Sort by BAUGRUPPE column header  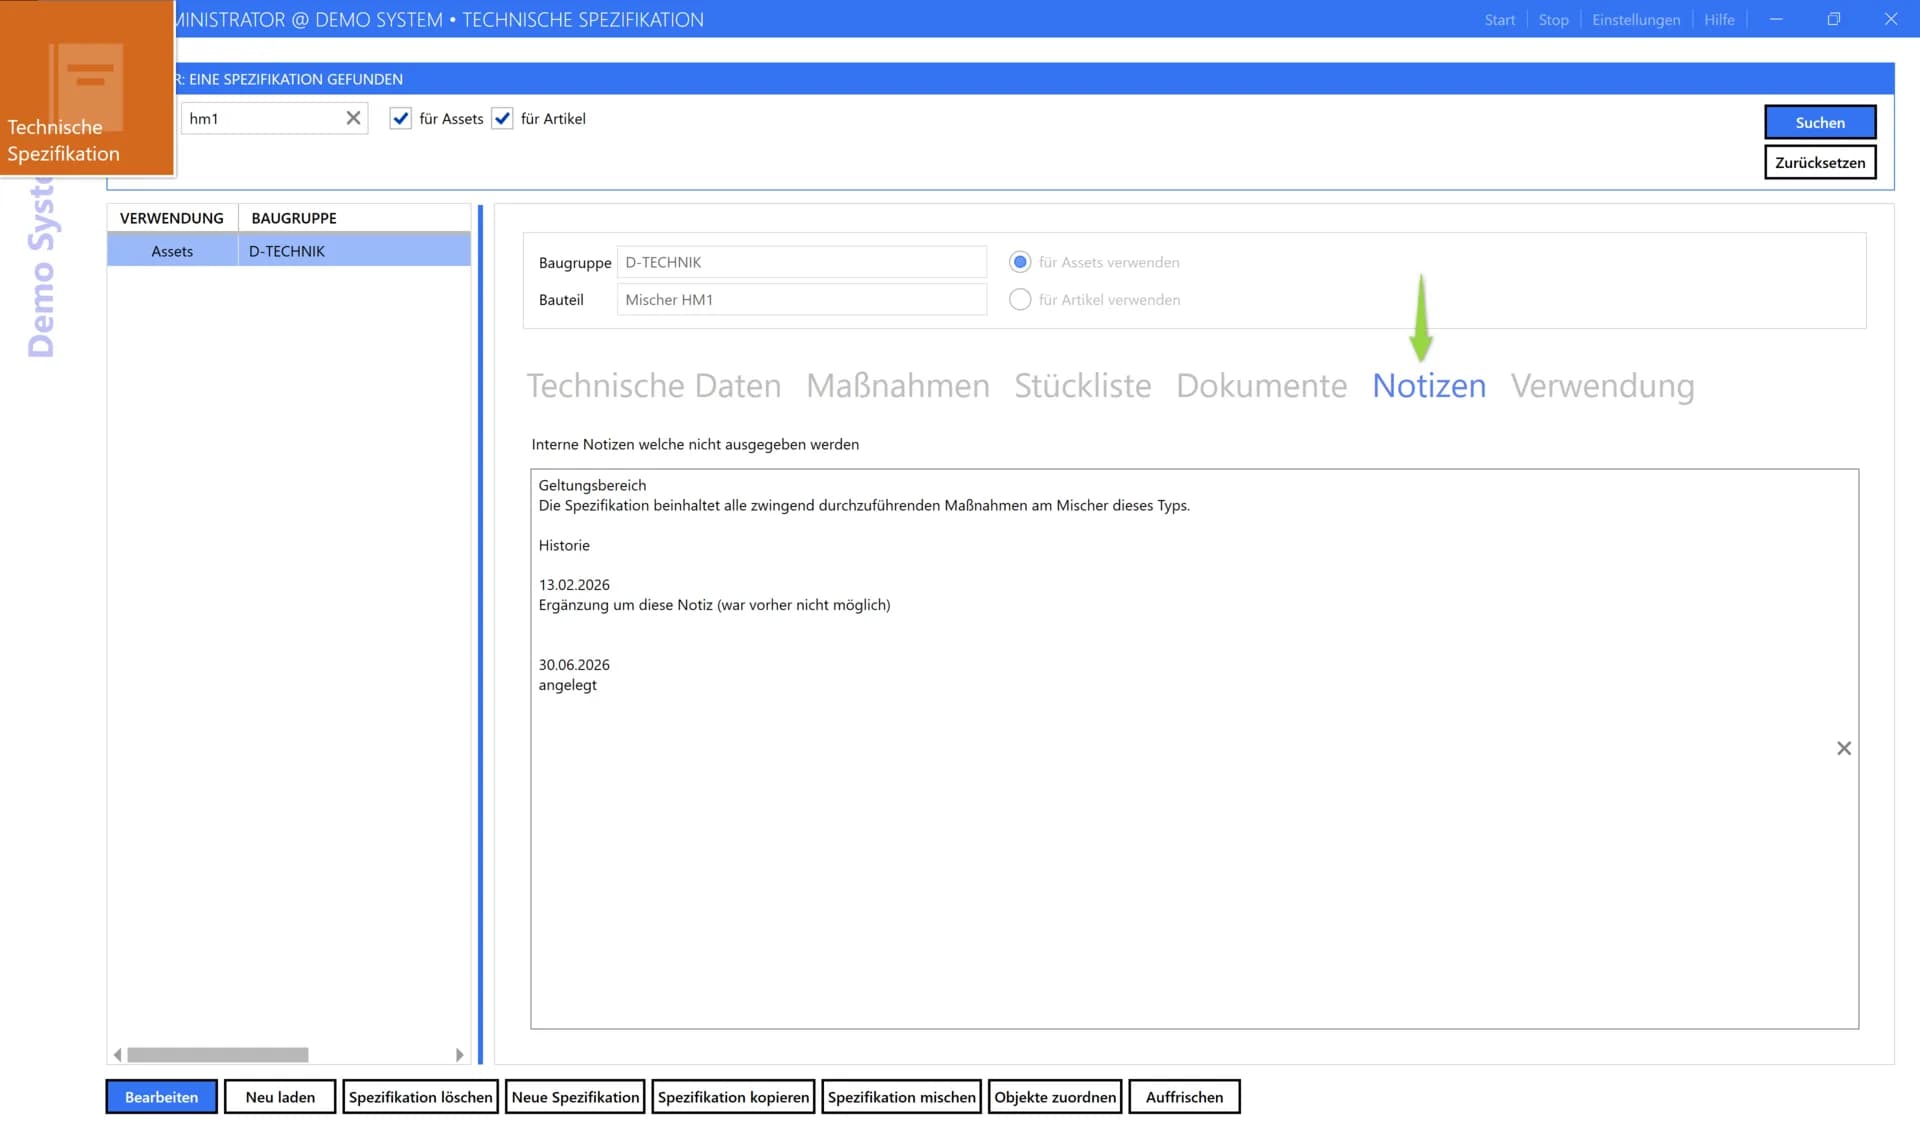click(x=294, y=218)
